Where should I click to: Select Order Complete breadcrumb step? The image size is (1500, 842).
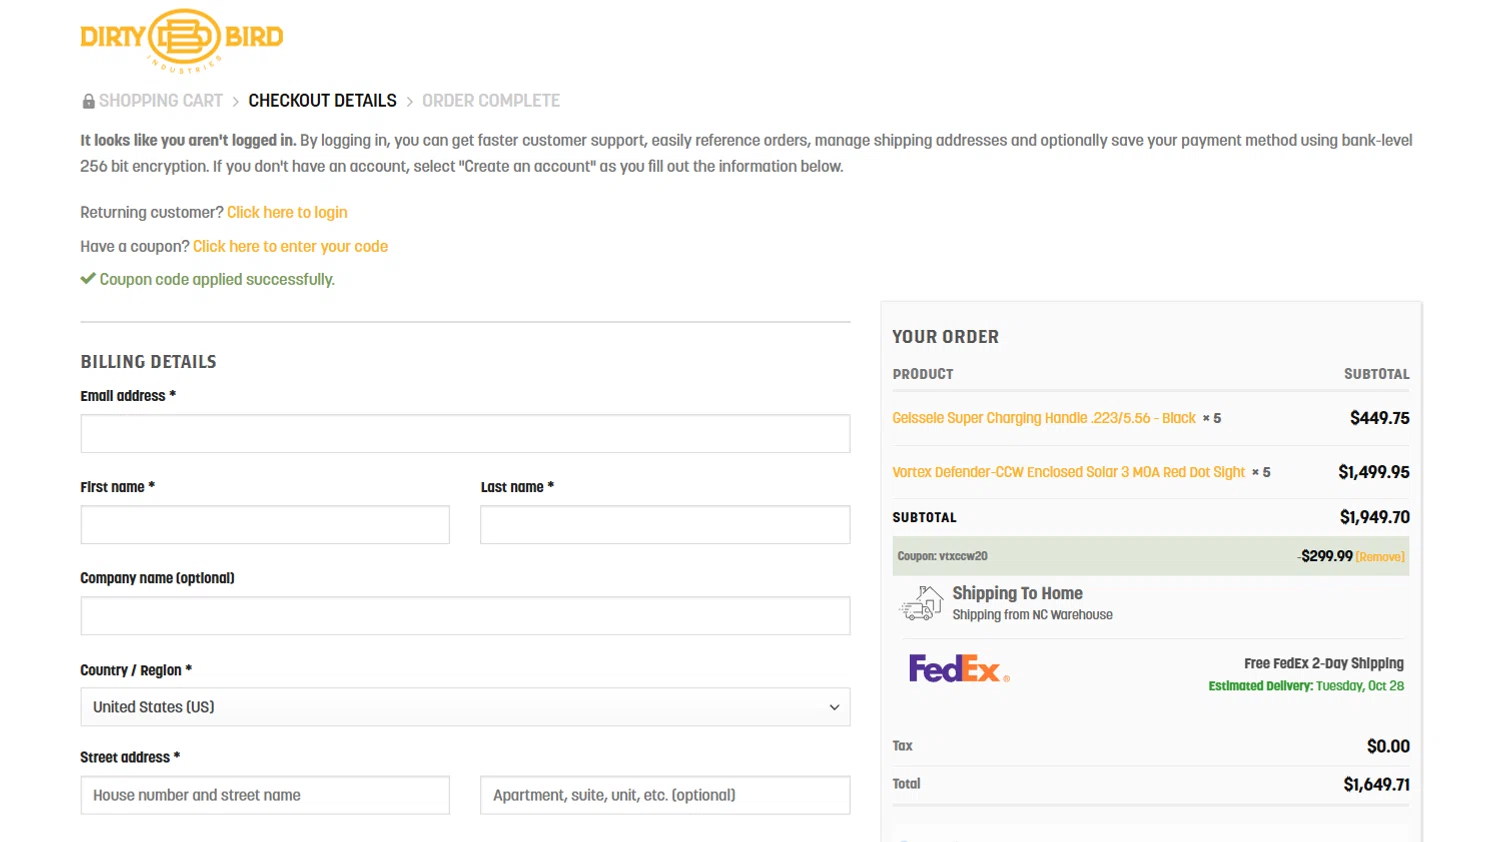[490, 101]
